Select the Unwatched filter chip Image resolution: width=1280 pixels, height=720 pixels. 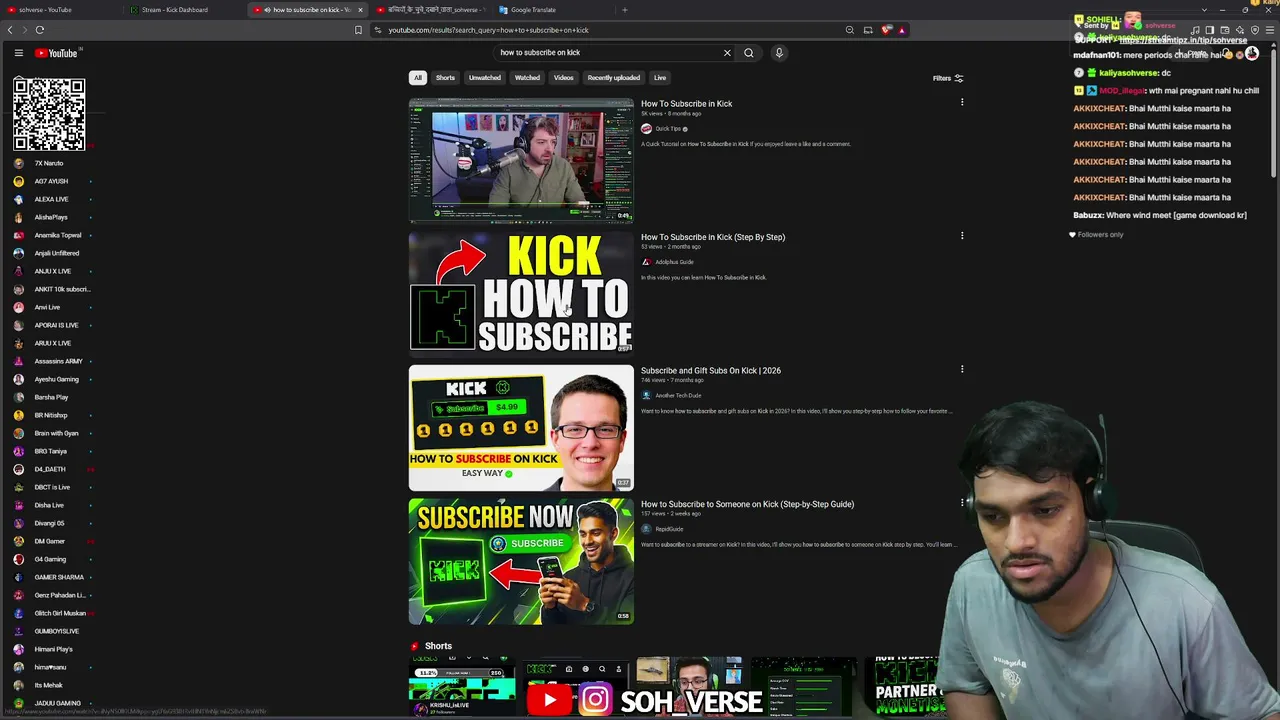[485, 78]
